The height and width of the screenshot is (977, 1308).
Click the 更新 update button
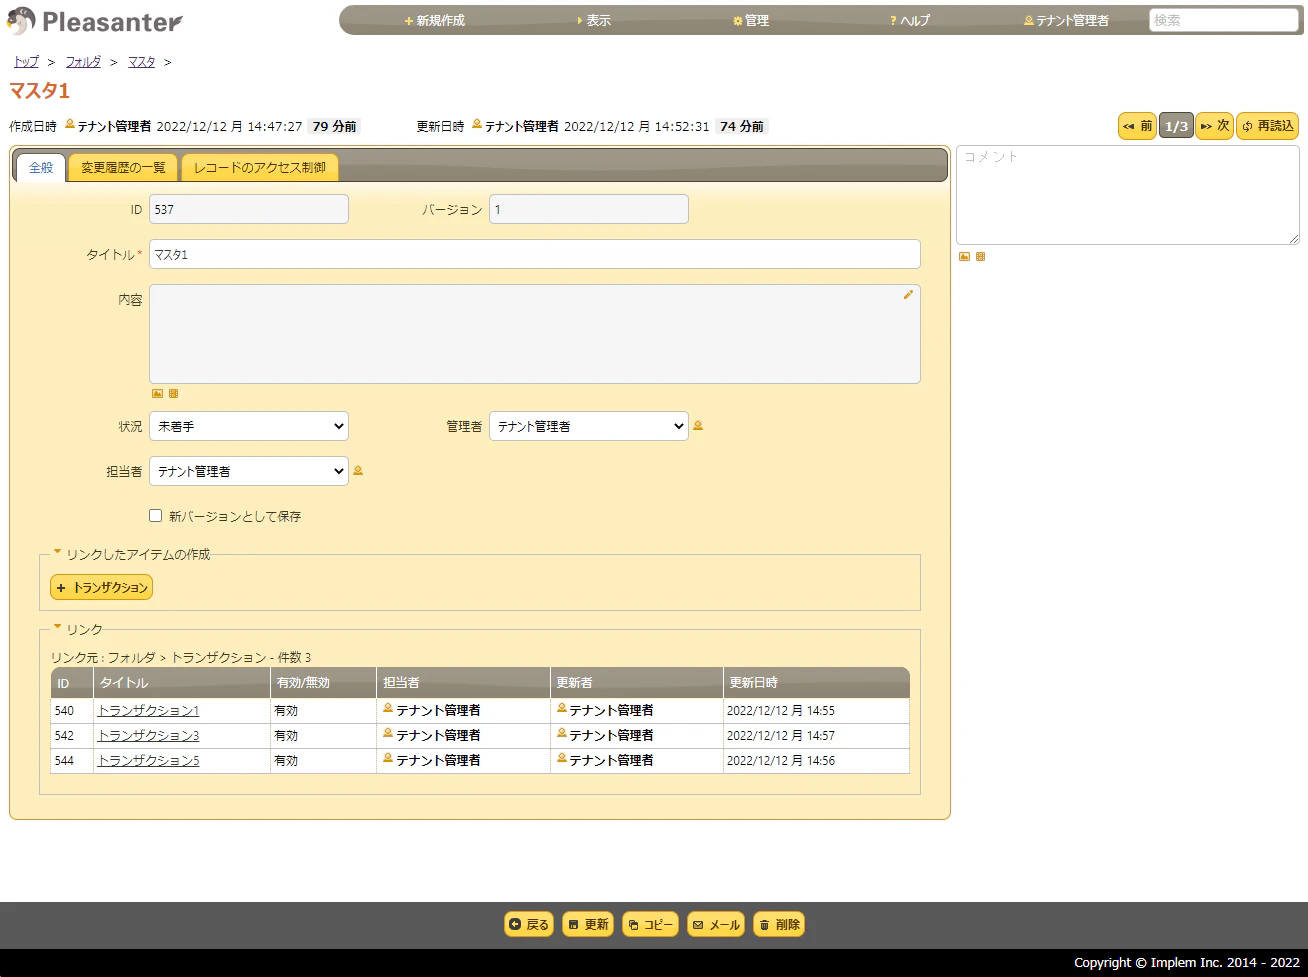click(588, 925)
